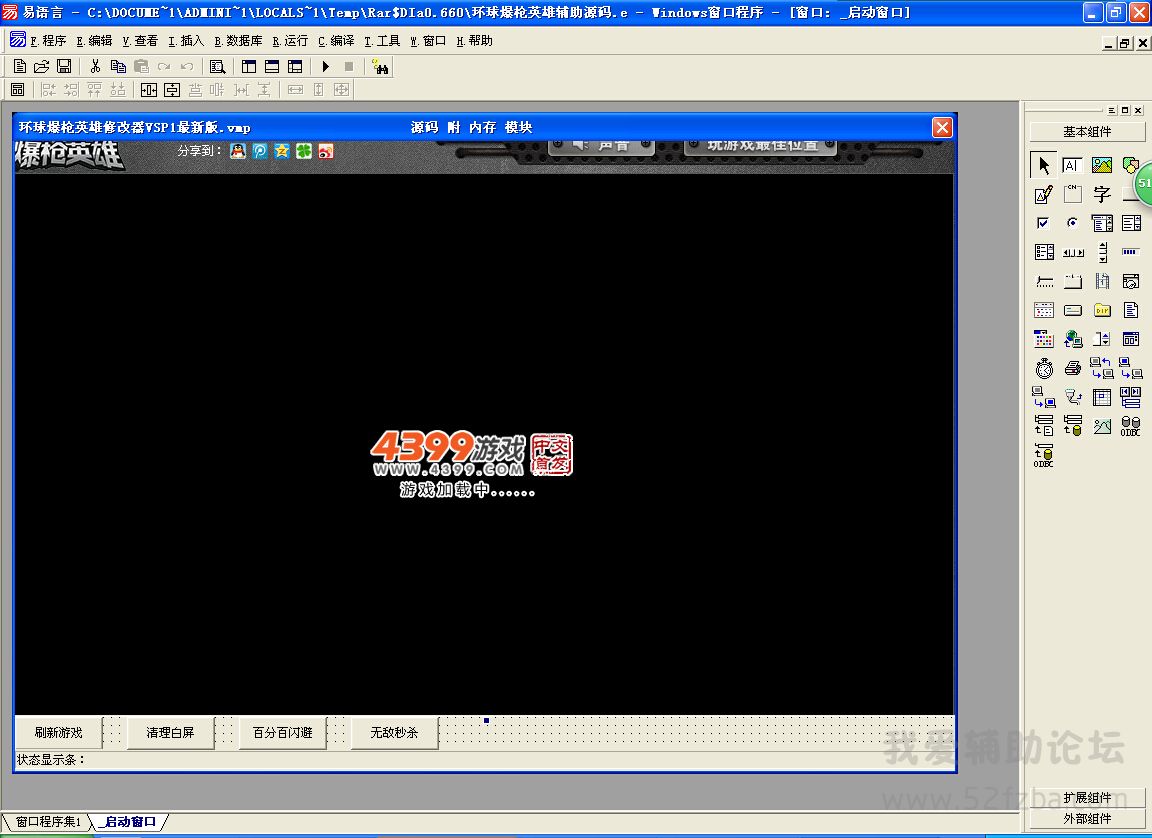Select the edit box component icon
Screen dimensions: 1152x838
1072,165
